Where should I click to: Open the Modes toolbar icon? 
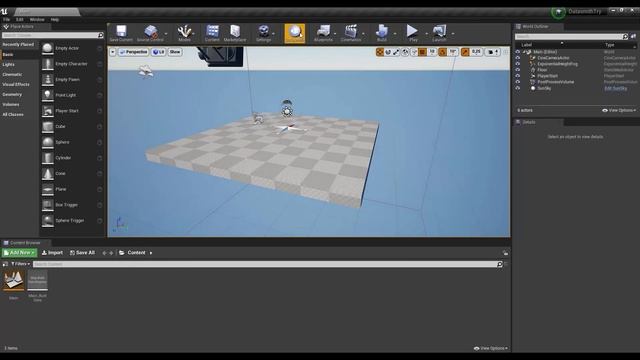[184, 33]
